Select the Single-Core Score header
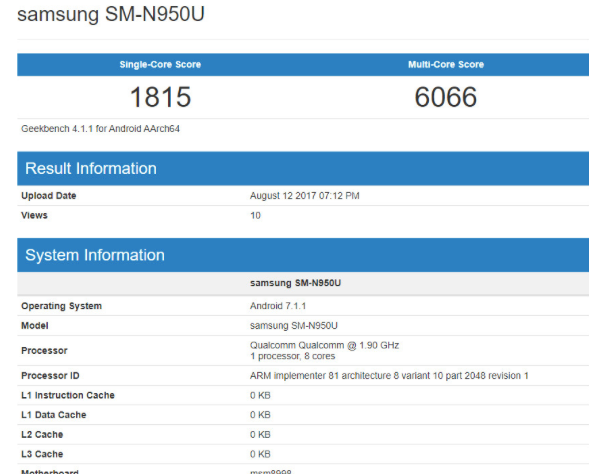 tap(160, 64)
